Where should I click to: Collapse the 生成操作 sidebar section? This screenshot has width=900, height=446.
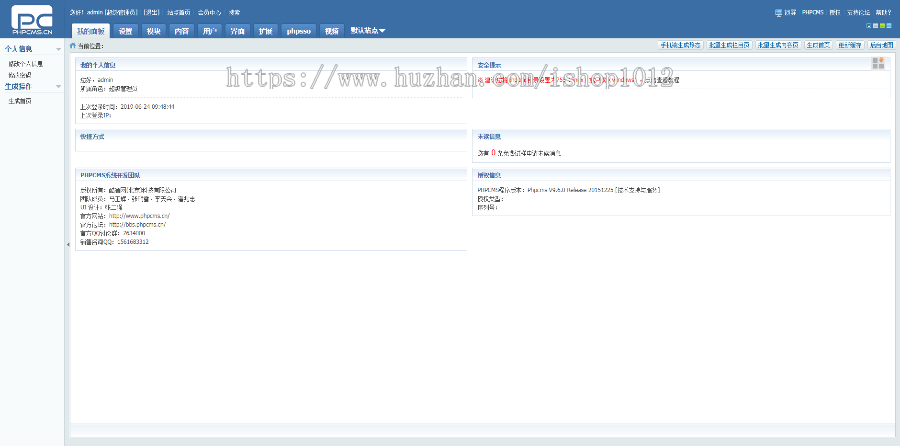(x=58, y=87)
